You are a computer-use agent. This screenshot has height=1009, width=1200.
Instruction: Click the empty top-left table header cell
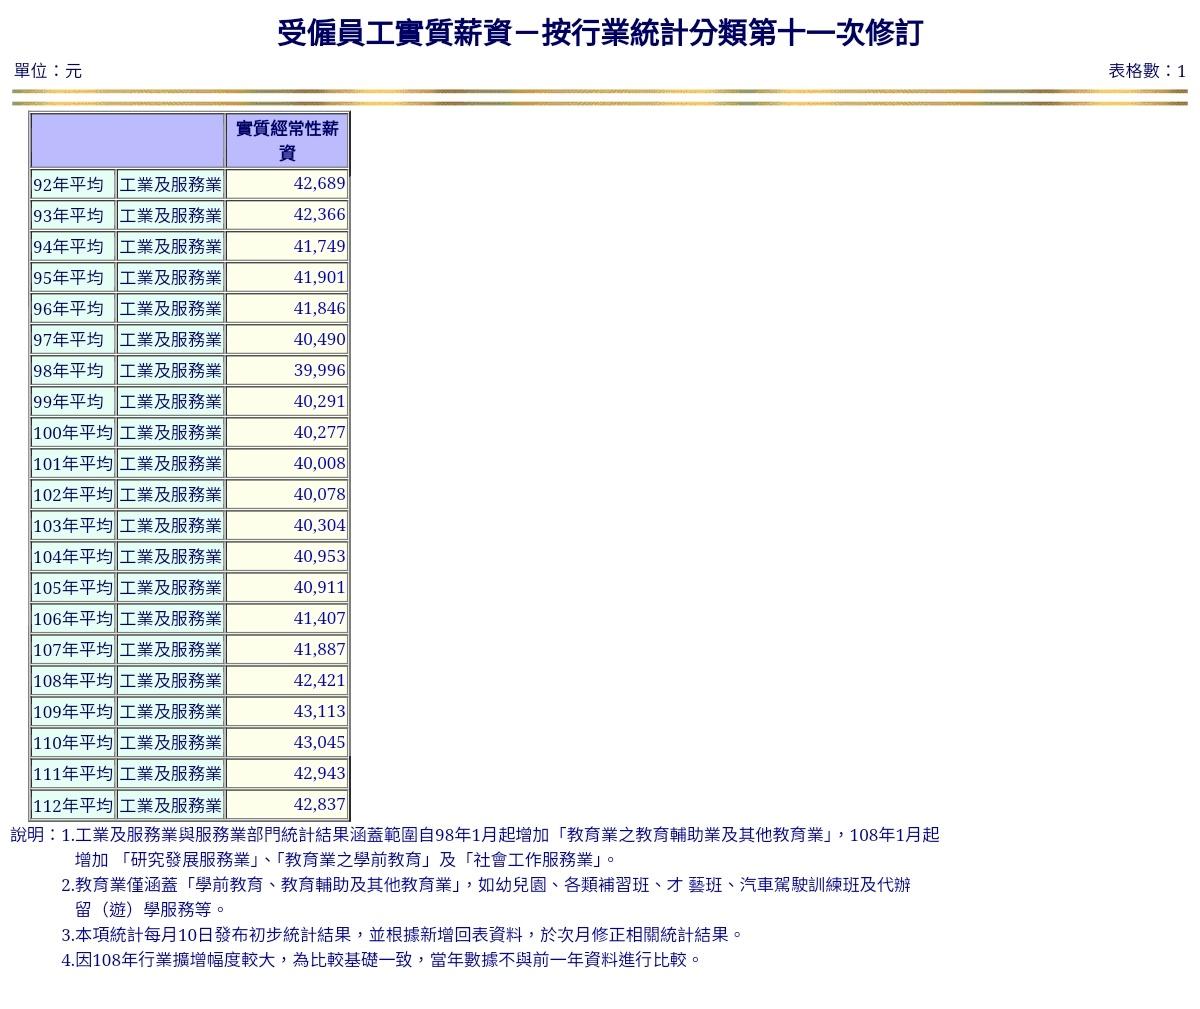pyautogui.click(x=127, y=141)
